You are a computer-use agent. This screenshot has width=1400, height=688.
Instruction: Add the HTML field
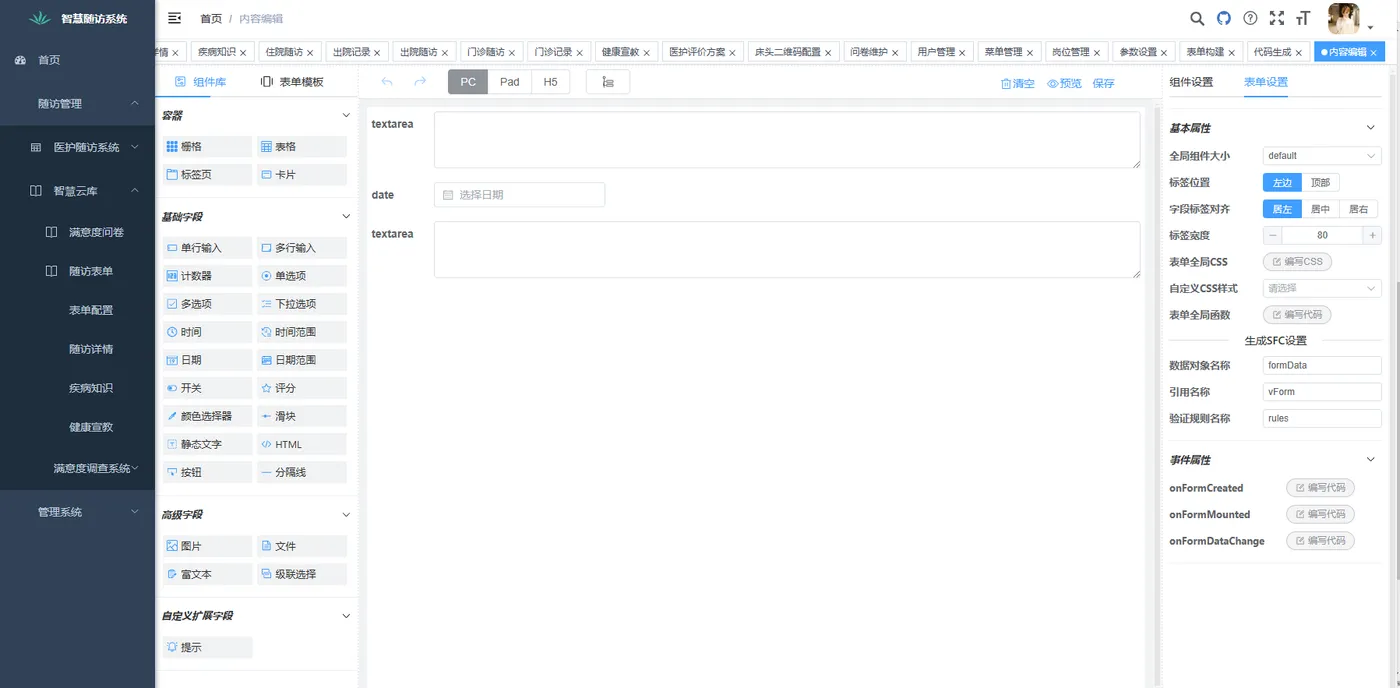[302, 444]
